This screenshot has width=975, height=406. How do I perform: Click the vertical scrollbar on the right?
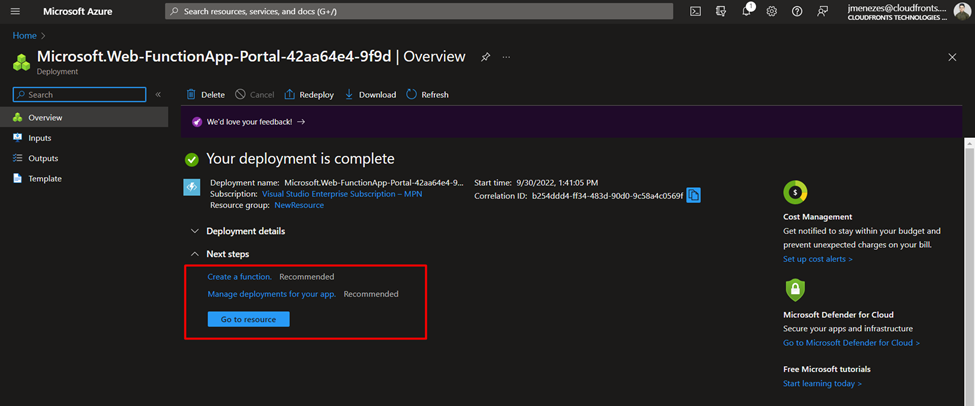[x=969, y=271]
